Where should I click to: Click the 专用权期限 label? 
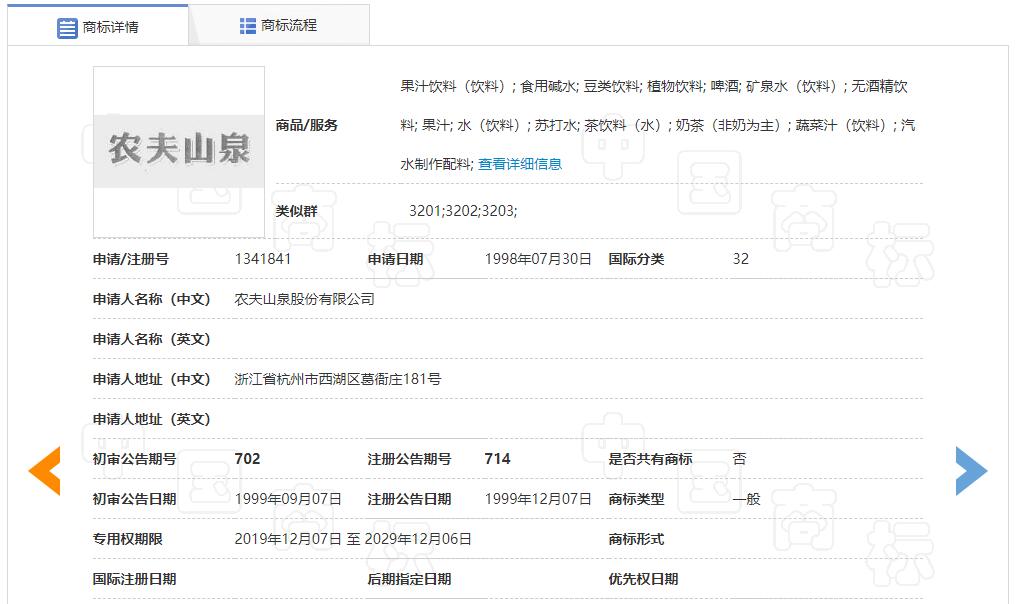pos(127,539)
